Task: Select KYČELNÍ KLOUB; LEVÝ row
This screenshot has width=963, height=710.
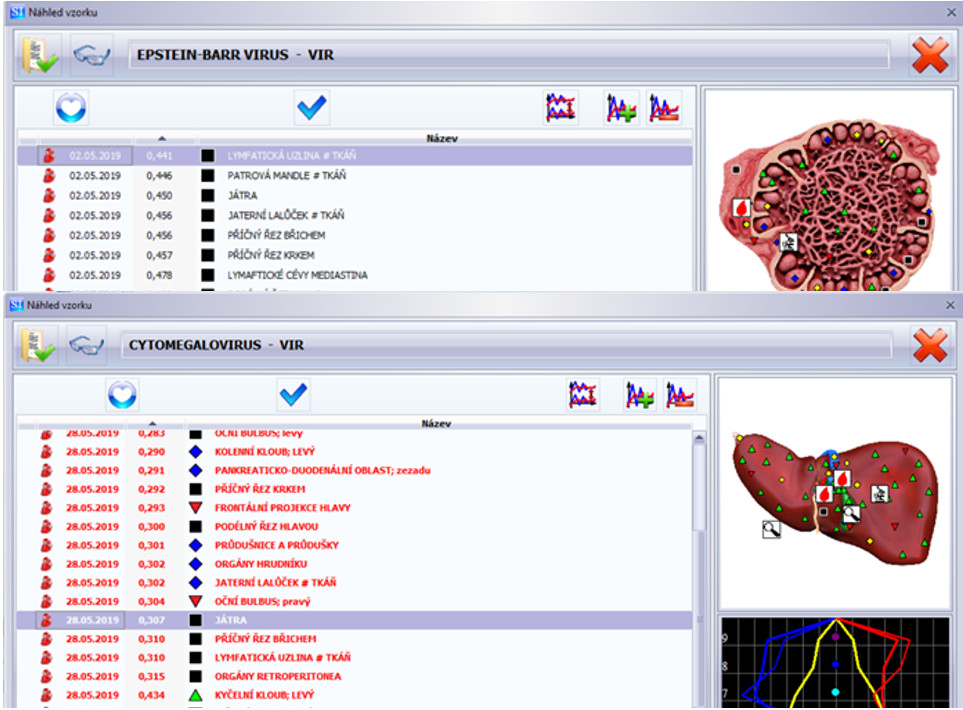Action: (x=354, y=695)
